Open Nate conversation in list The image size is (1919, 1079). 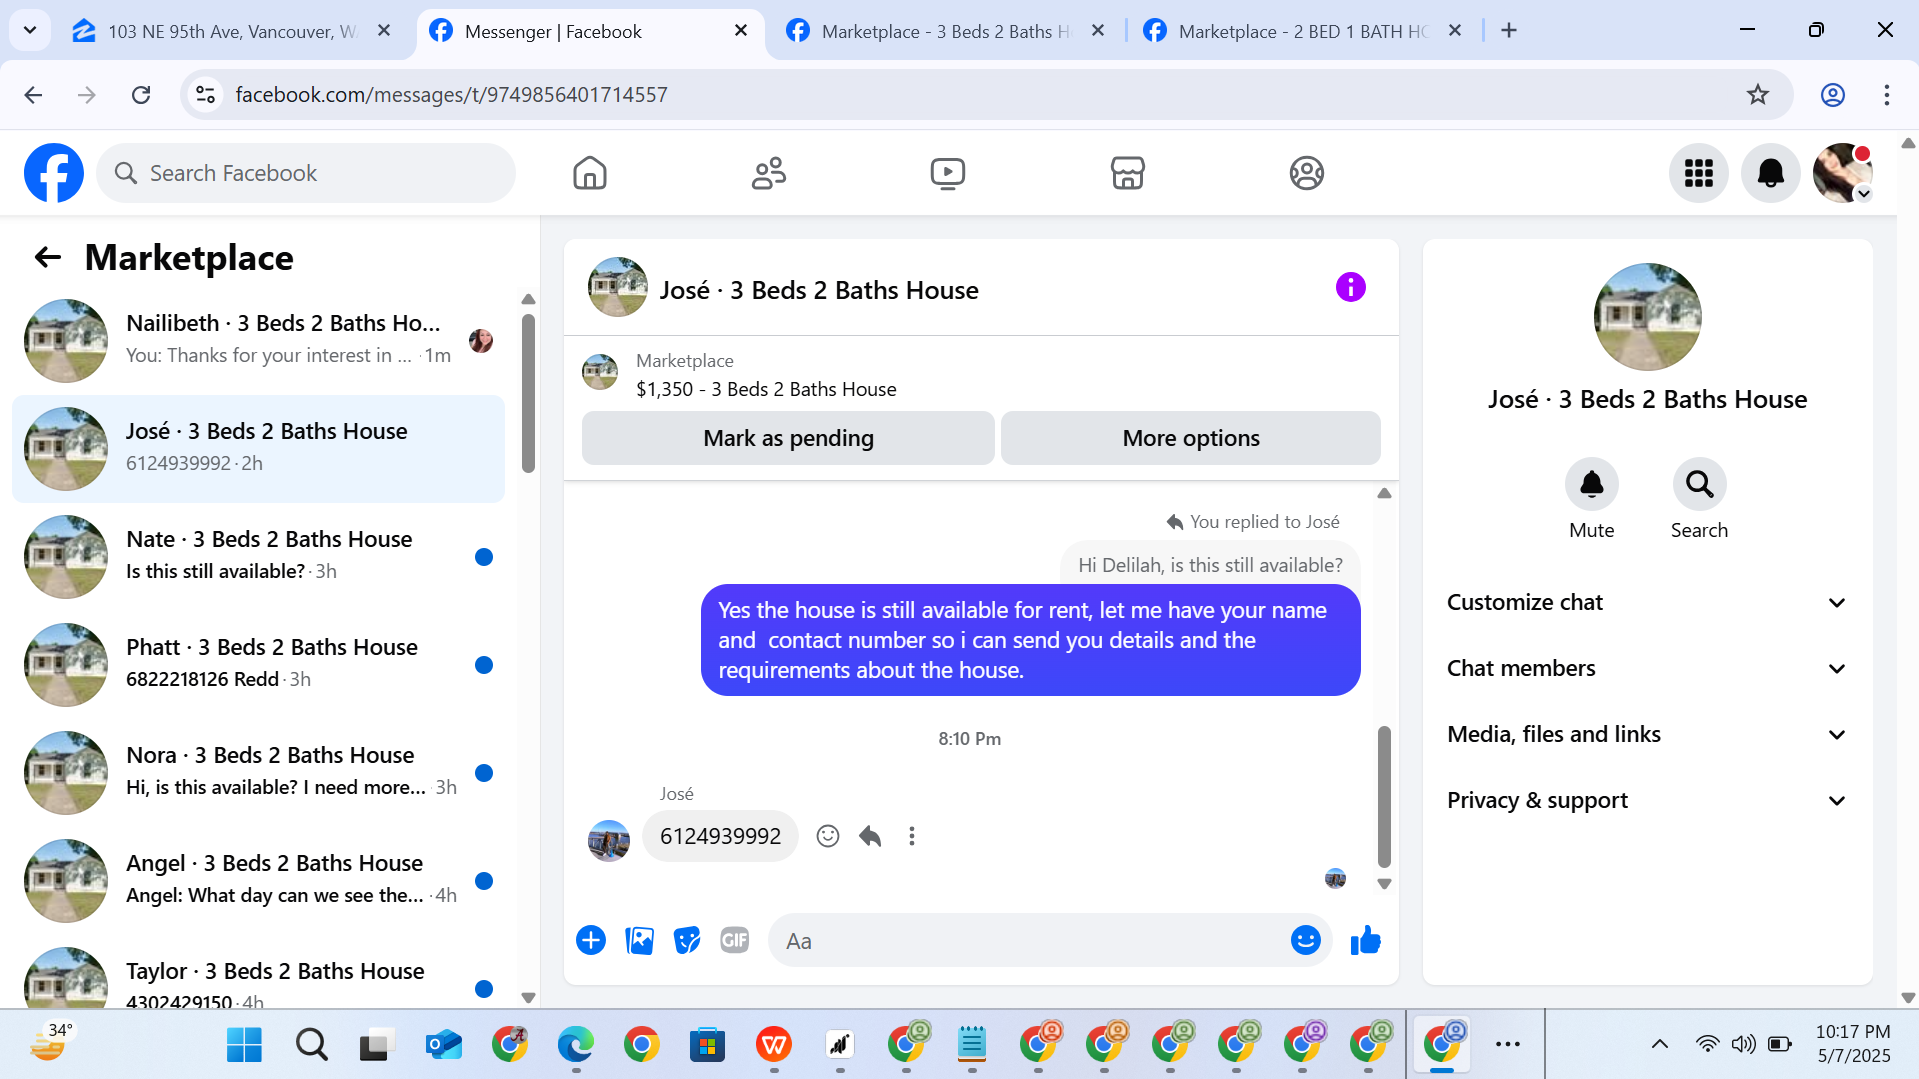(258, 556)
